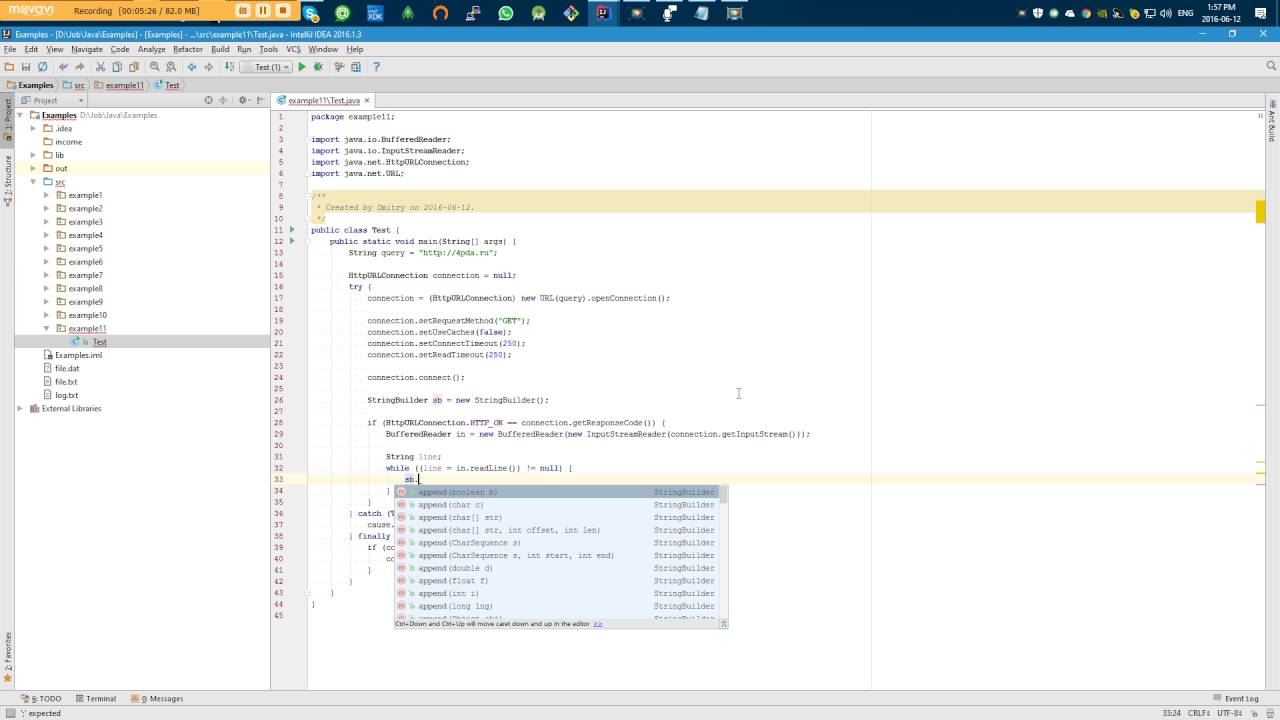Collapse the Examples root project node
1280x720 pixels.
[x=20, y=115]
